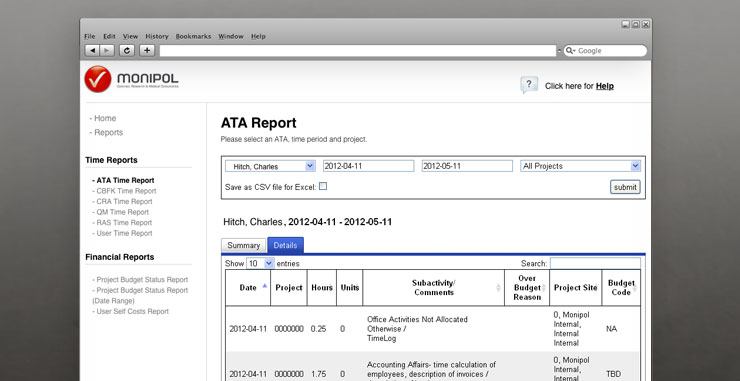Image resolution: width=740 pixels, height=381 pixels.
Task: Click the 0.25 hours cell
Action: (x=319, y=329)
